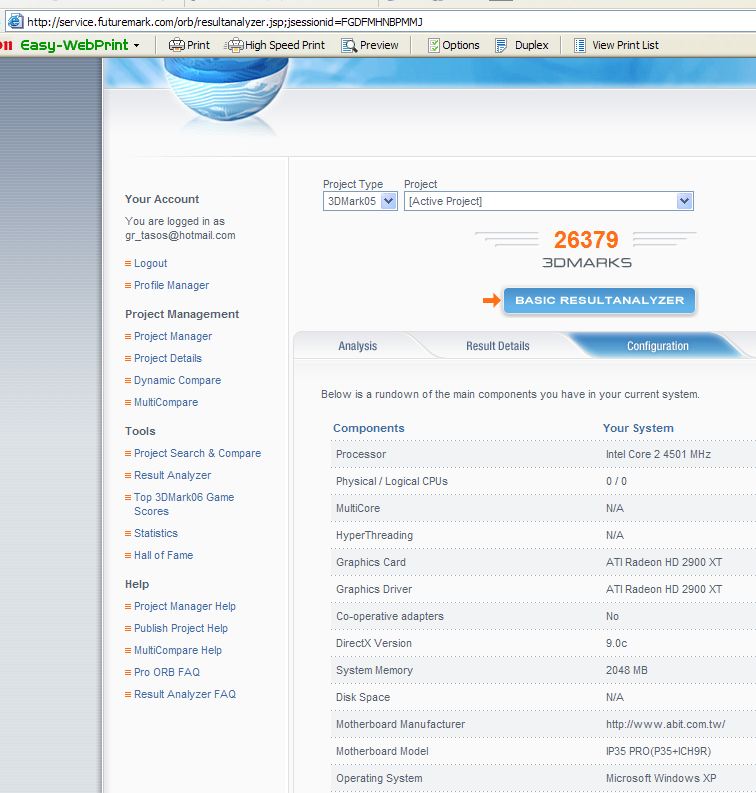Image resolution: width=756 pixels, height=793 pixels.
Task: Click the Intel Core 2 4501 MHz value
Action: click(658, 454)
